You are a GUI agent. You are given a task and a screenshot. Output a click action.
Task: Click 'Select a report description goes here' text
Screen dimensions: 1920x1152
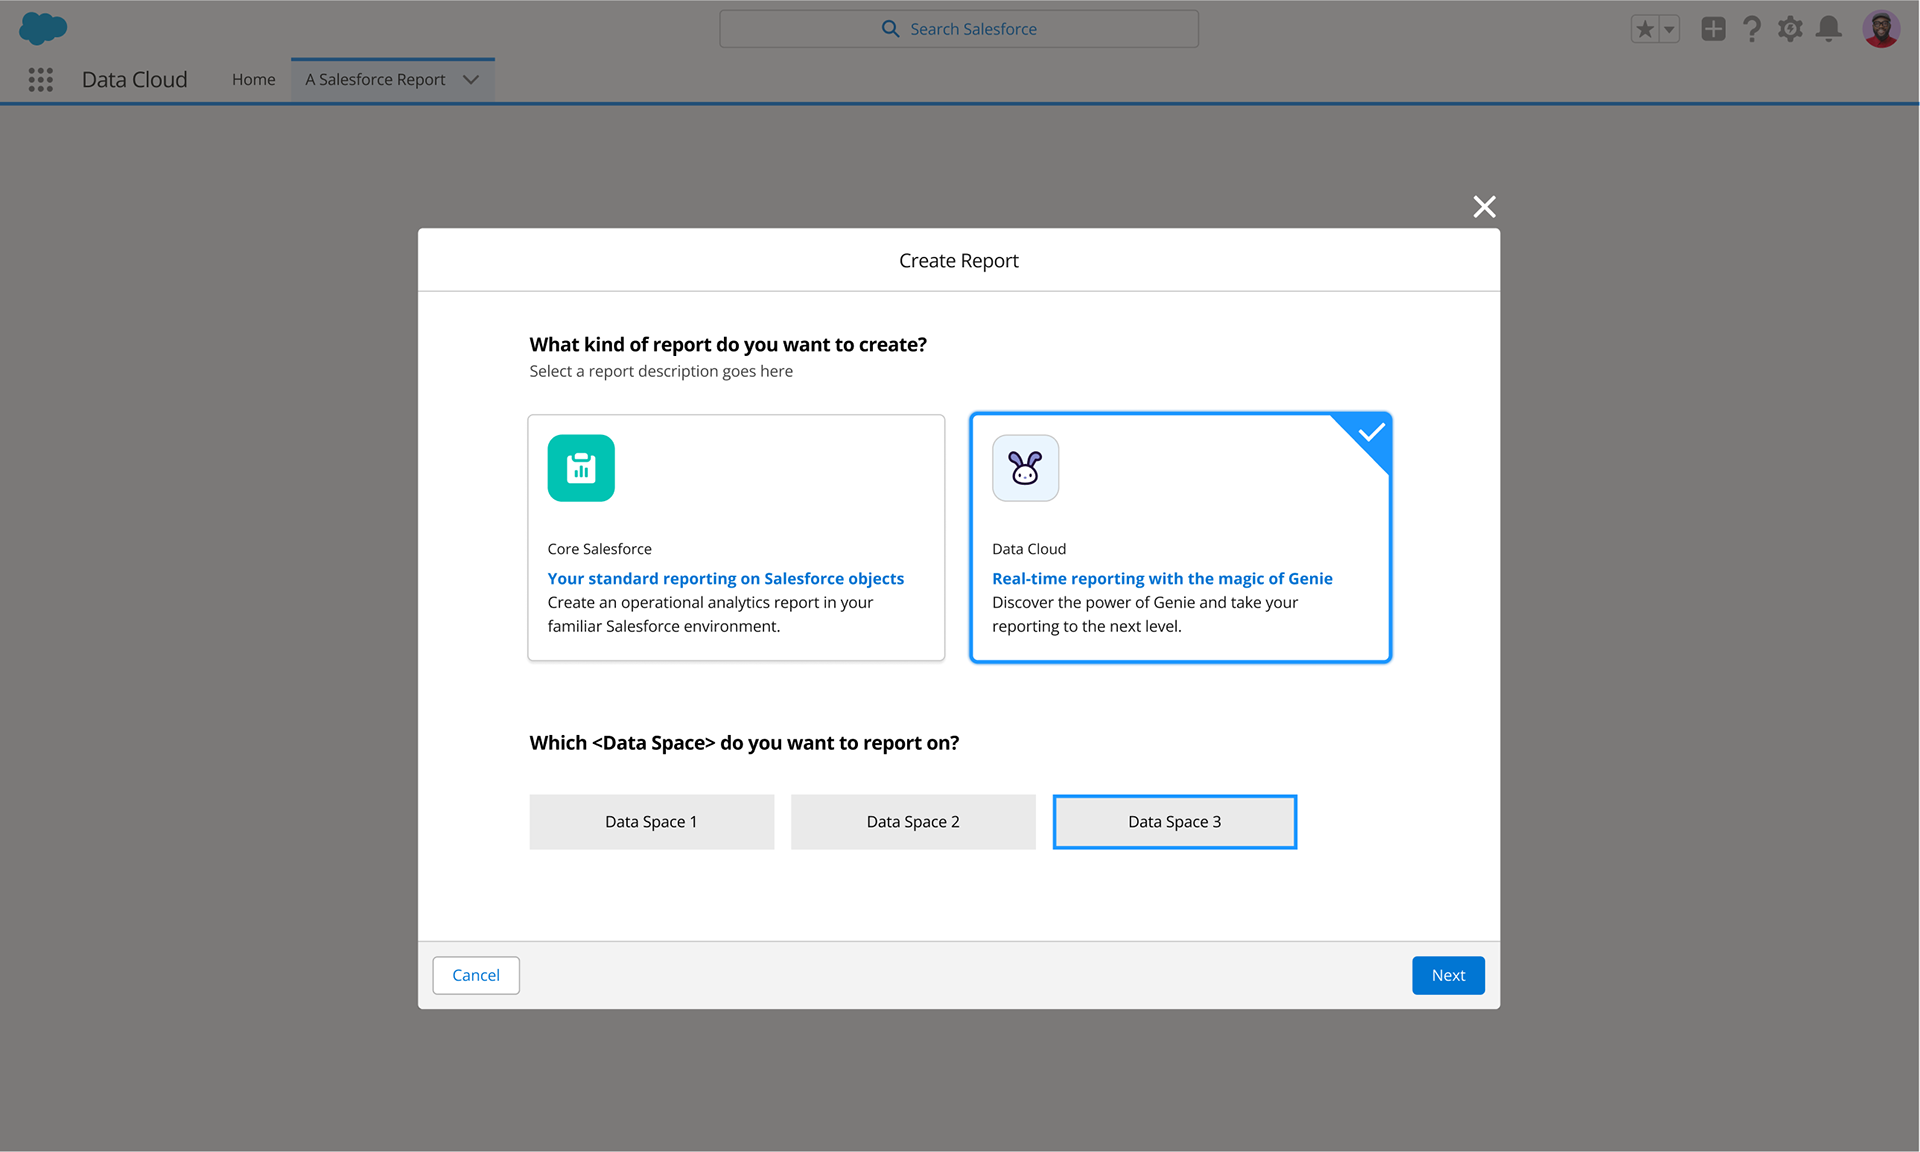click(661, 371)
